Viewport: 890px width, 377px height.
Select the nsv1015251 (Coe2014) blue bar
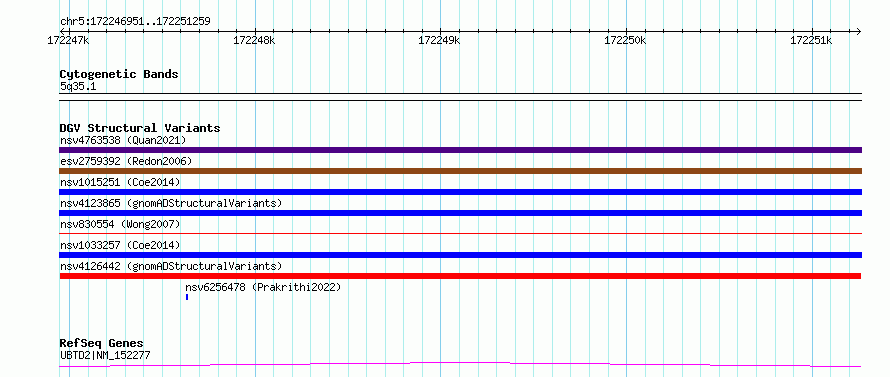click(460, 192)
